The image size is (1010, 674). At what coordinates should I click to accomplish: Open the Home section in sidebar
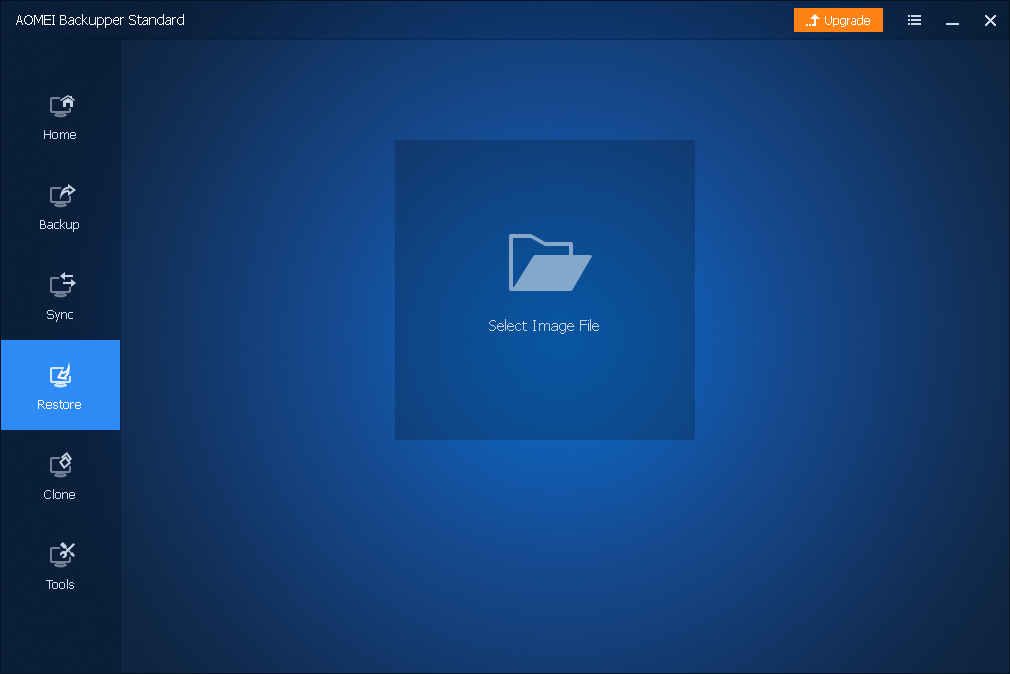(60, 117)
